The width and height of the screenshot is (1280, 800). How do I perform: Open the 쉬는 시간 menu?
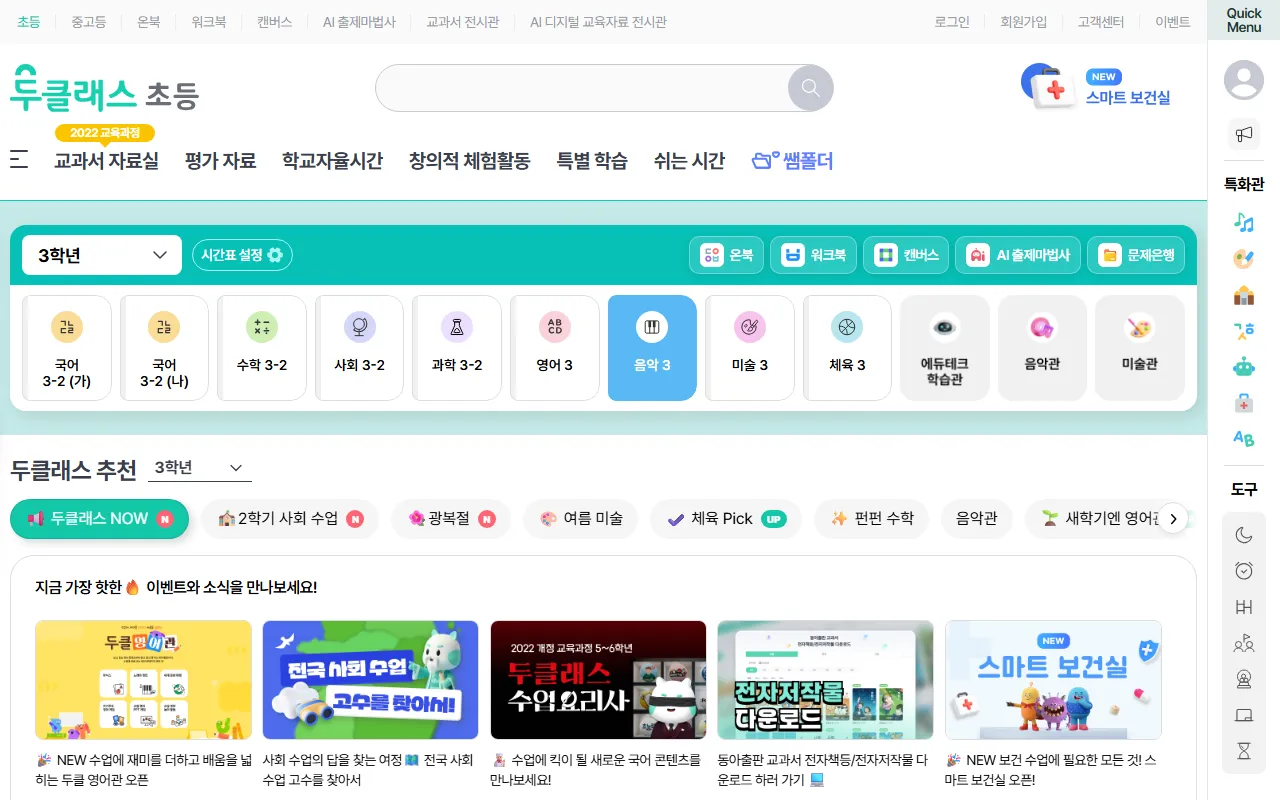click(689, 160)
